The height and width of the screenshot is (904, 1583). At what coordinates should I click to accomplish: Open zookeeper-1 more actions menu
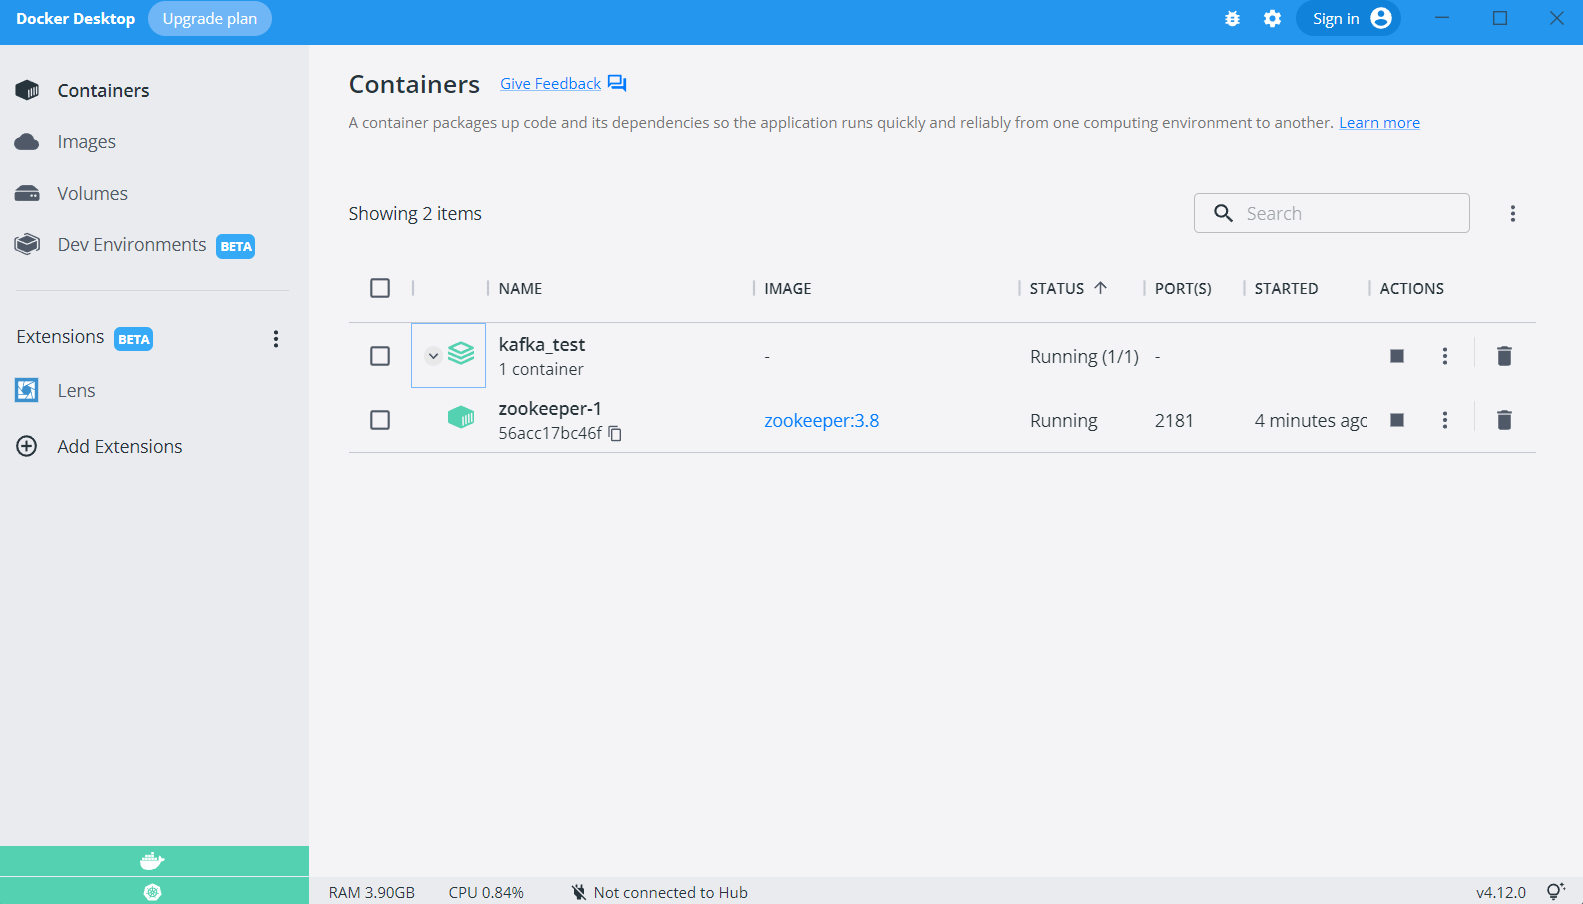(x=1445, y=420)
